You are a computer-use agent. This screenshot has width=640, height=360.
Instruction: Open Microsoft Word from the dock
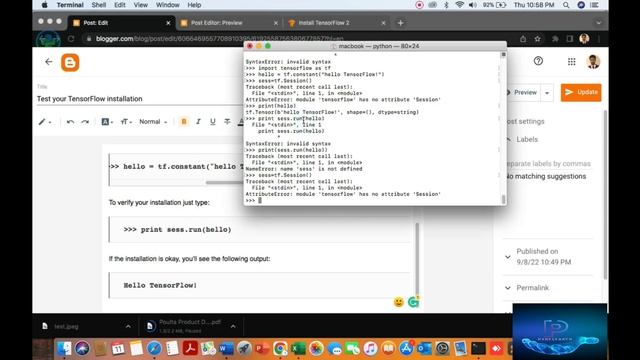[x=226, y=349]
